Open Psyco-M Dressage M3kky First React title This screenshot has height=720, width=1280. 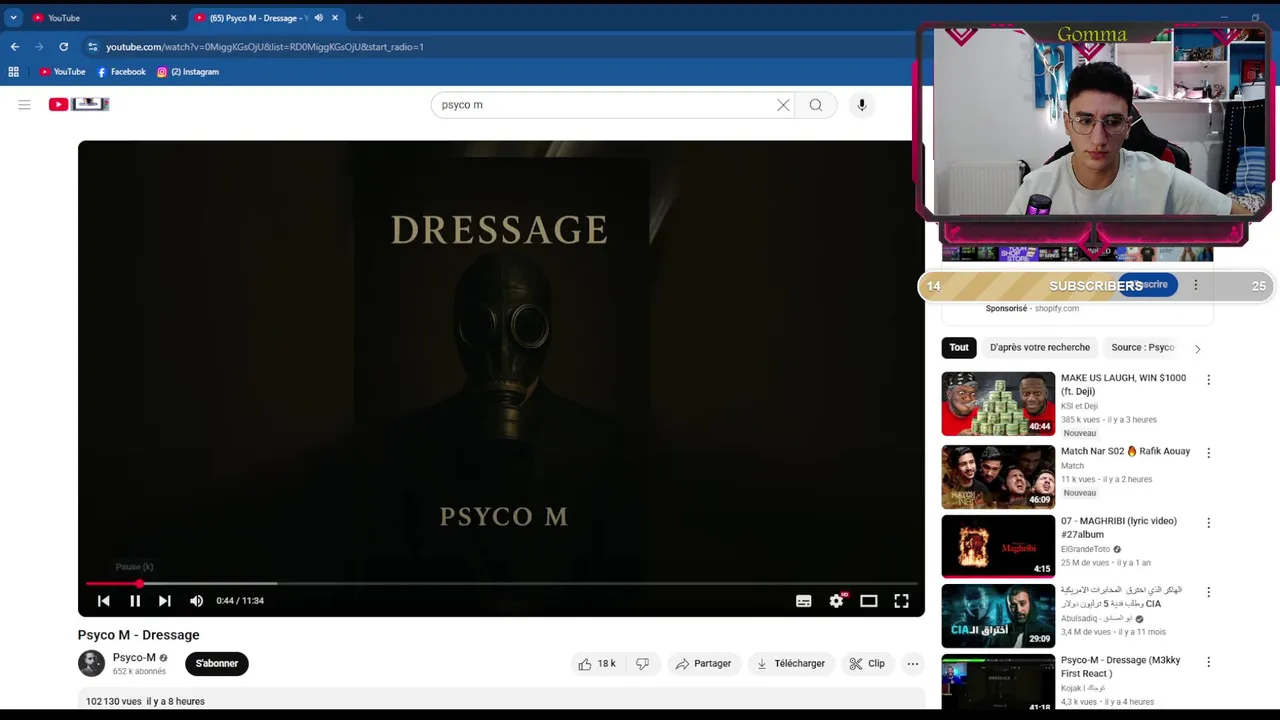pos(1120,667)
